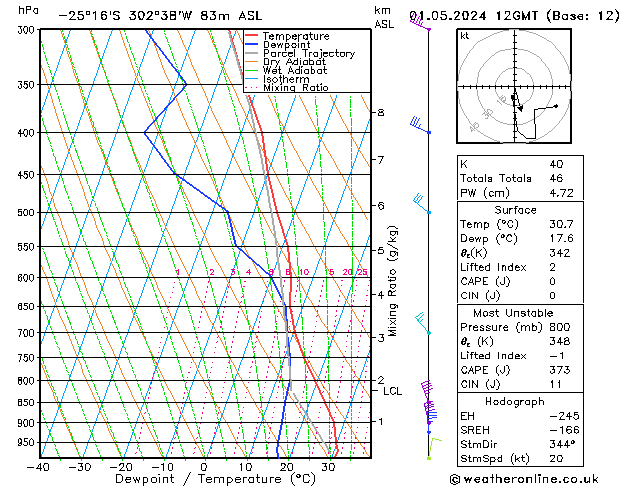The height and width of the screenshot is (486, 629).
Task: Click the 8 km altitude tick label
Action: tap(381, 113)
